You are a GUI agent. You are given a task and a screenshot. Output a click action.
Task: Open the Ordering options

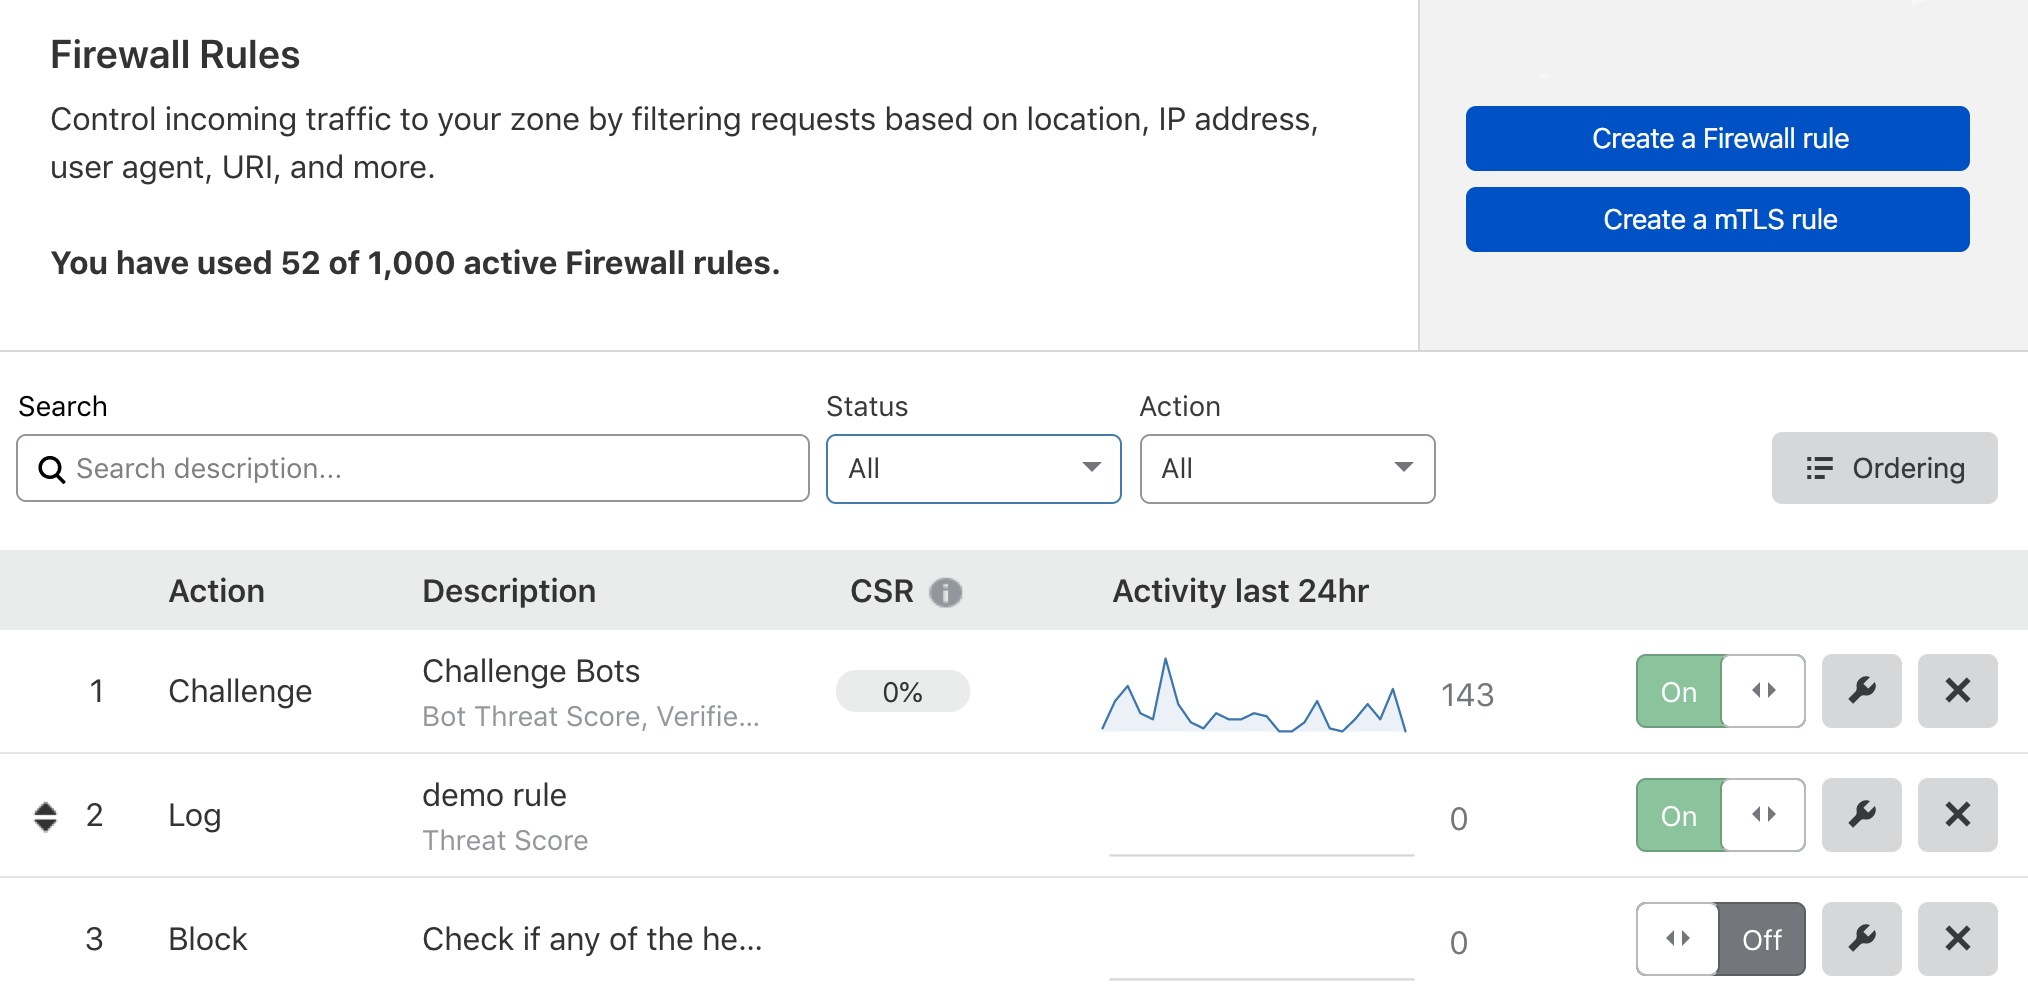1883,468
